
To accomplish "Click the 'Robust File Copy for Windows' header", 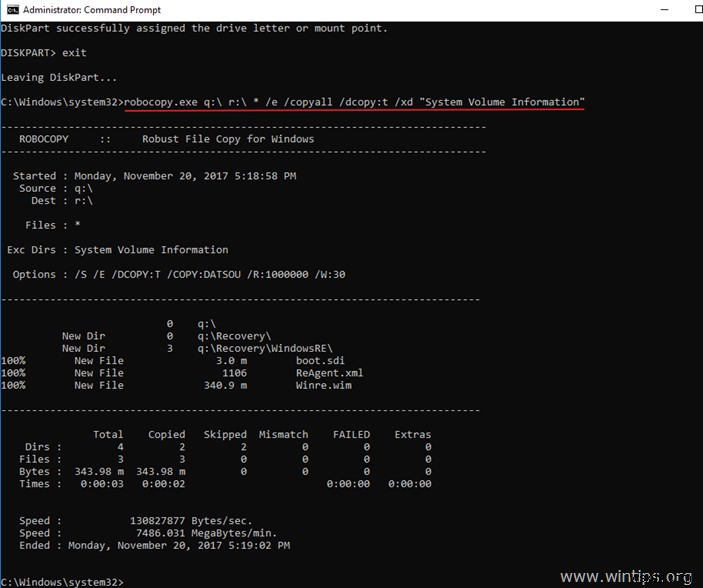I will tap(228, 139).
